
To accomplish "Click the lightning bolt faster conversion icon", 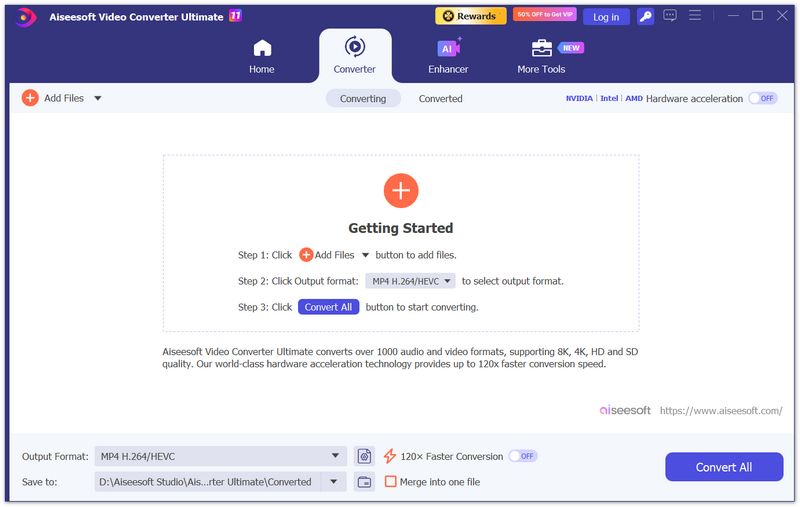I will [x=390, y=456].
